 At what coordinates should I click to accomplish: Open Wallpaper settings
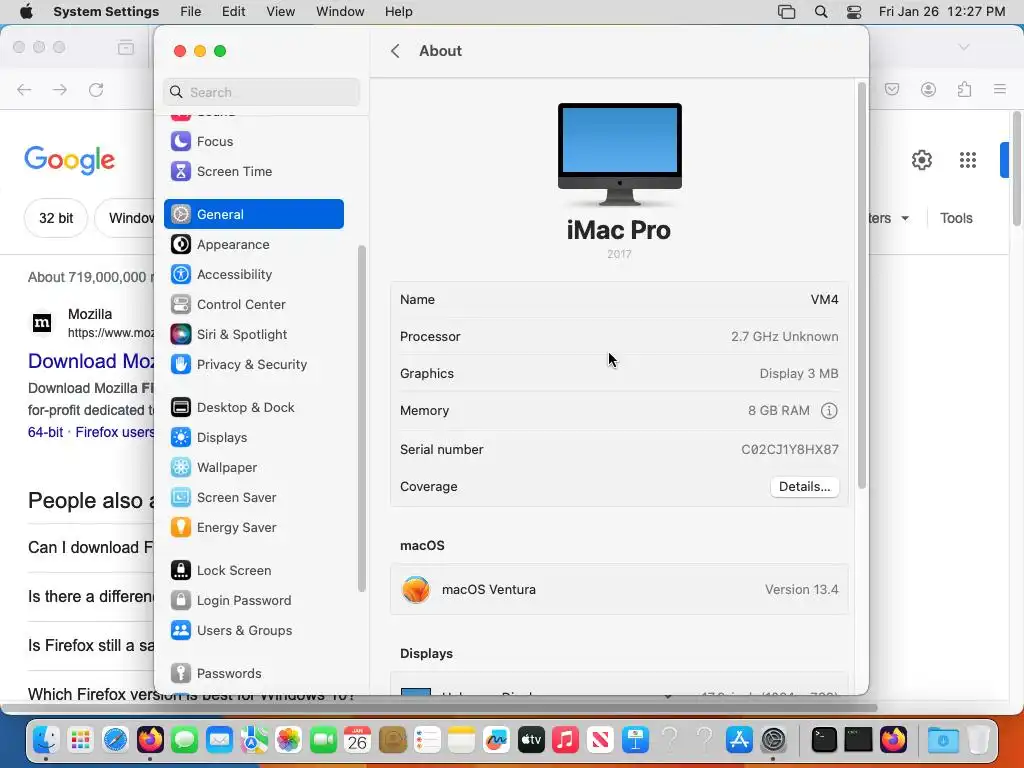tap(253, 468)
